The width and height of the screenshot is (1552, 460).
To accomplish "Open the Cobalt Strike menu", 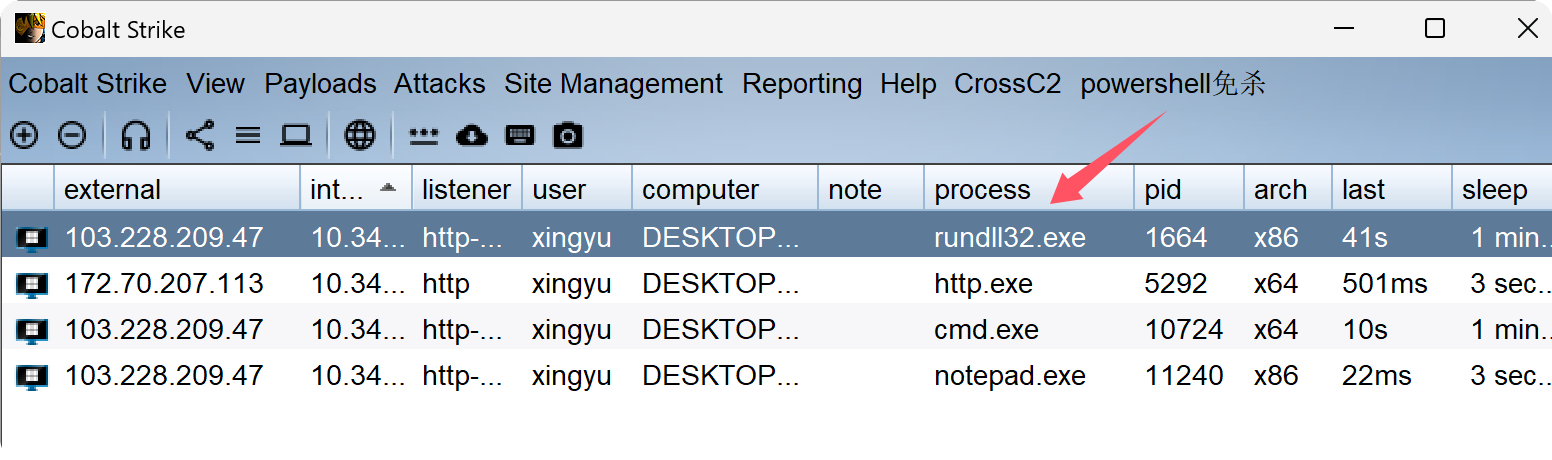I will click(88, 84).
